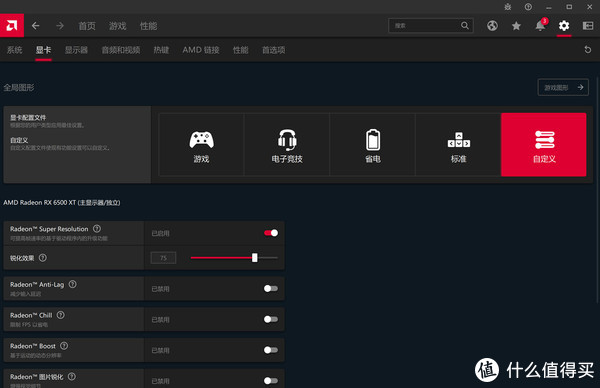Screen dimensions: 600x388
Task: Toggle the sidebar panel icon
Action: (x=588, y=26)
